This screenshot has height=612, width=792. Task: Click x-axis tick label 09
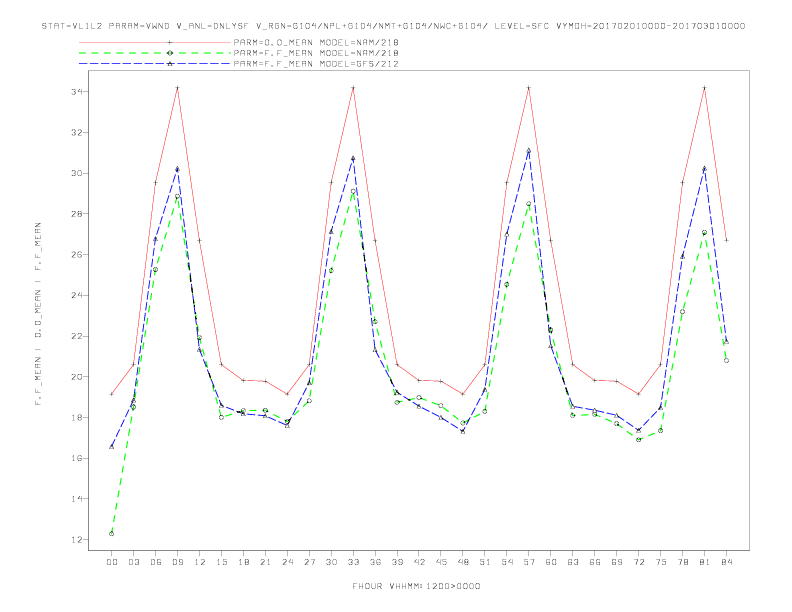pyautogui.click(x=177, y=562)
